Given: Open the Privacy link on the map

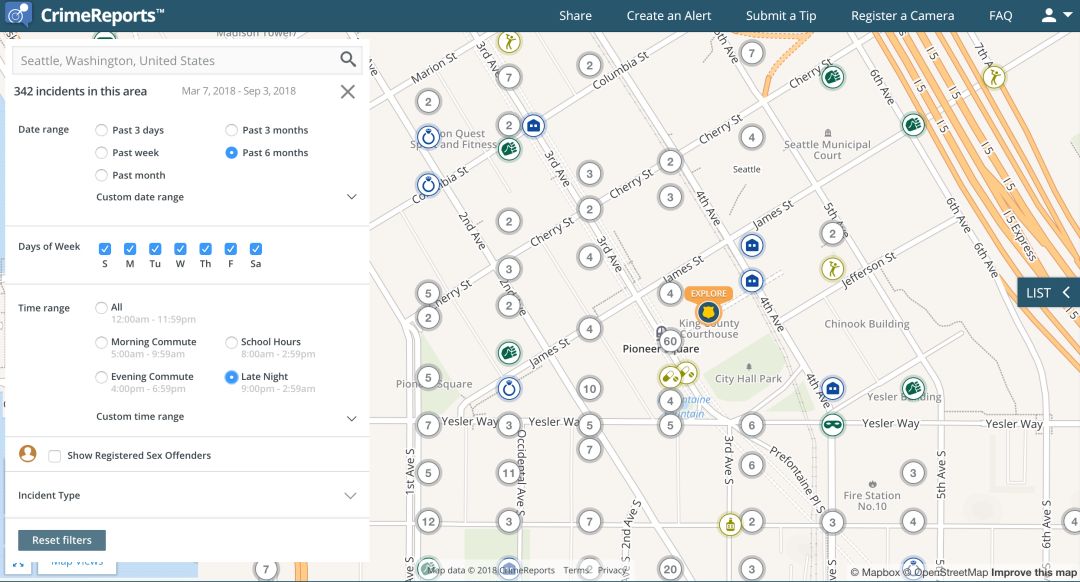Looking at the screenshot, I should click(612, 570).
